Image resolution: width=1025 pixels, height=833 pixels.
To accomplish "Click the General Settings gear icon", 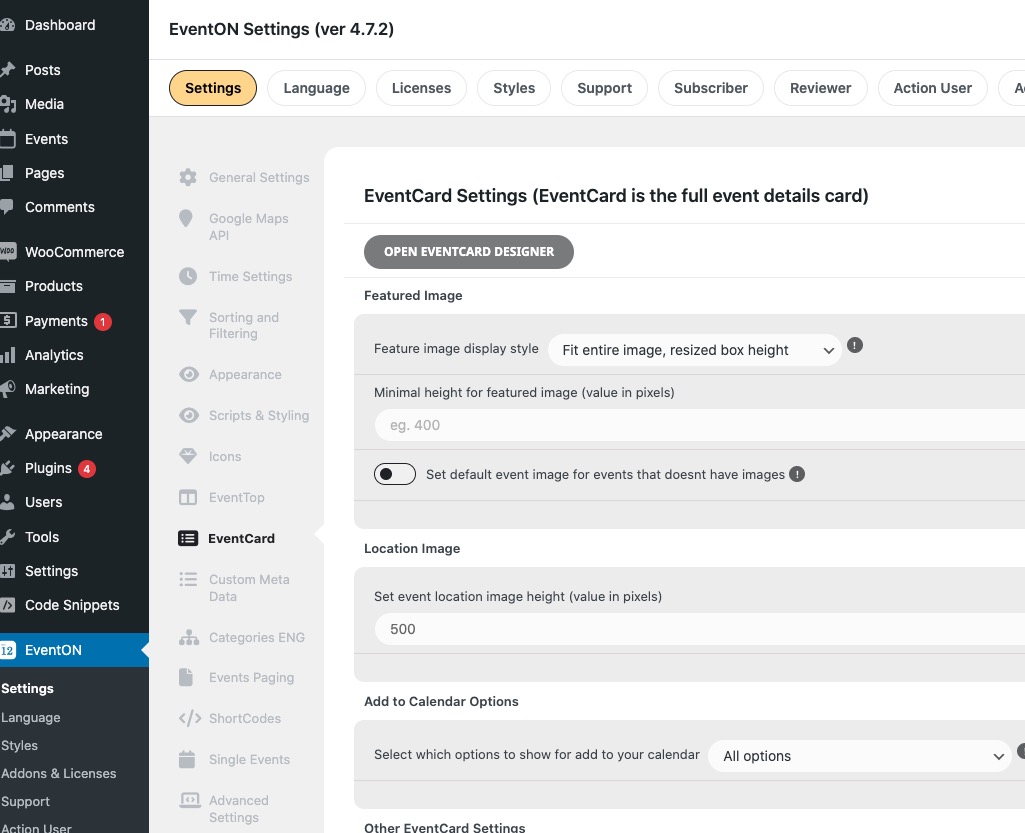I will [188, 177].
